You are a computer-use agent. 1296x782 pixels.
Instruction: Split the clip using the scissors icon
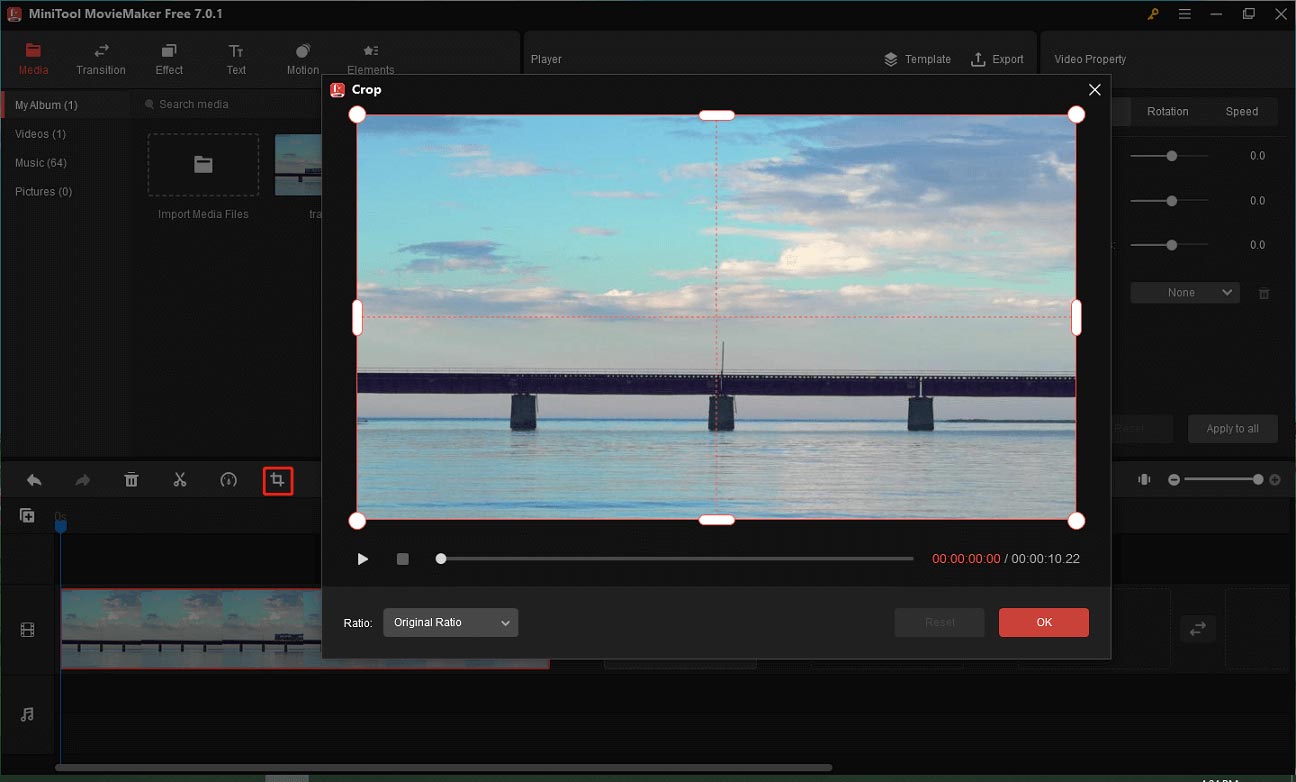tap(180, 480)
